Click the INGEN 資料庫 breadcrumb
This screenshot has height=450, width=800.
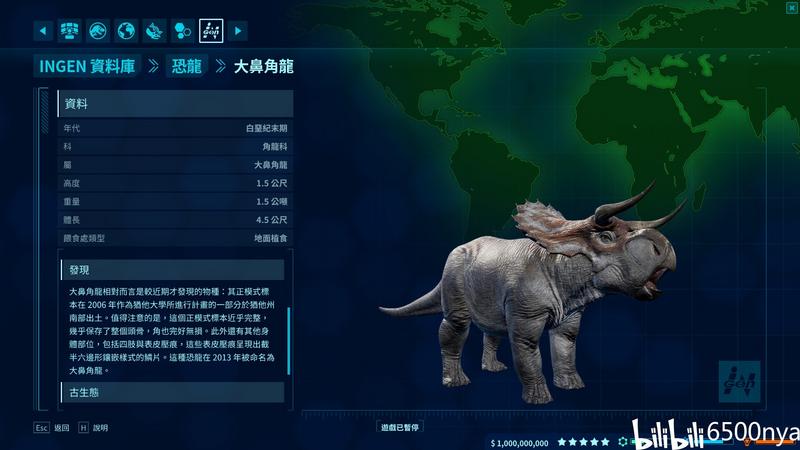[x=87, y=66]
